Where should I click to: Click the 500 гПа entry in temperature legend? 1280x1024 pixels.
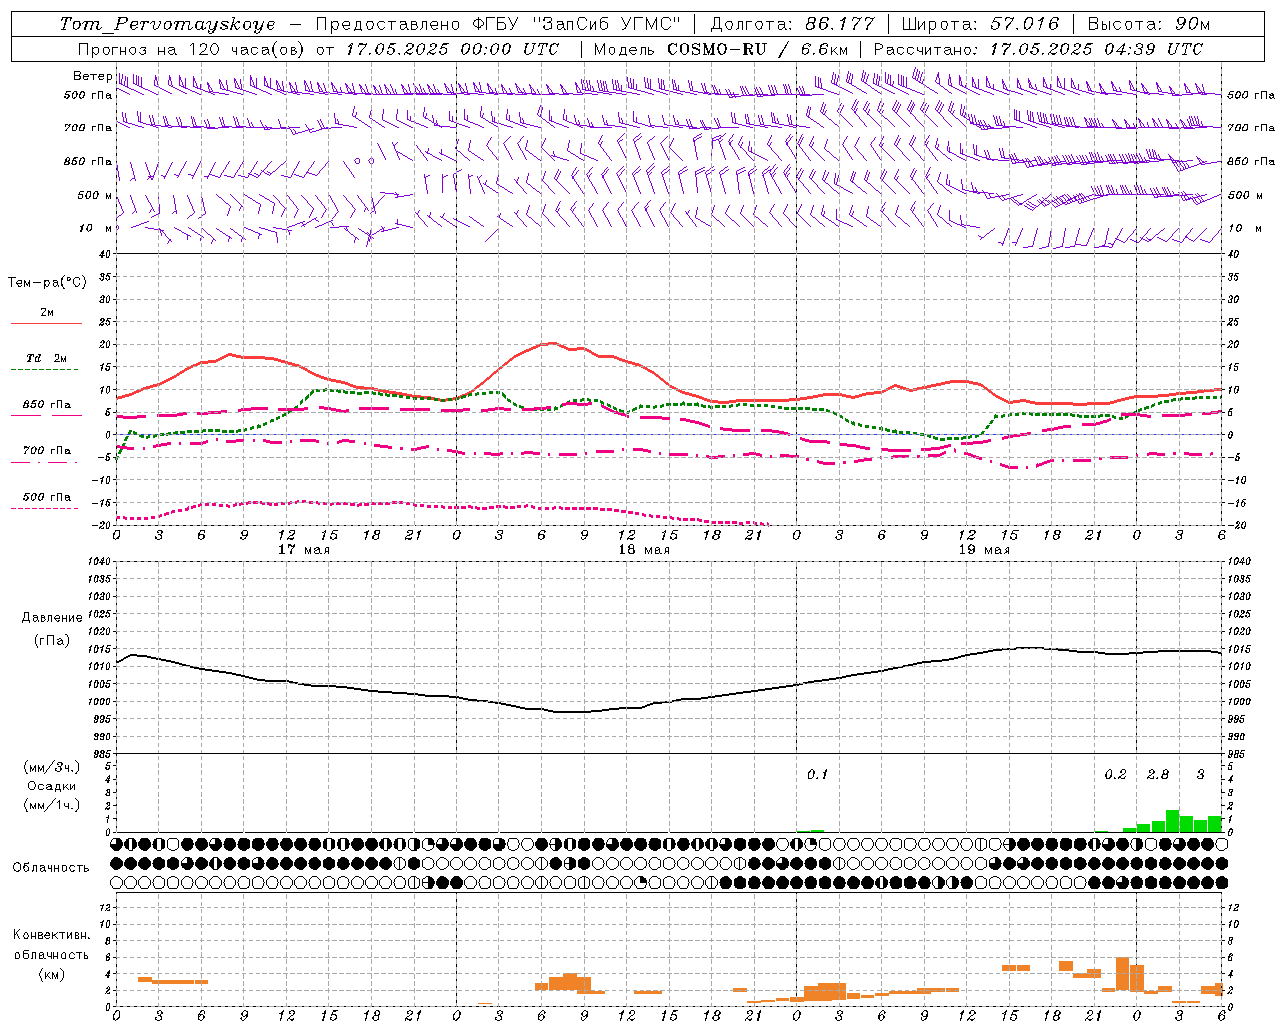47,497
